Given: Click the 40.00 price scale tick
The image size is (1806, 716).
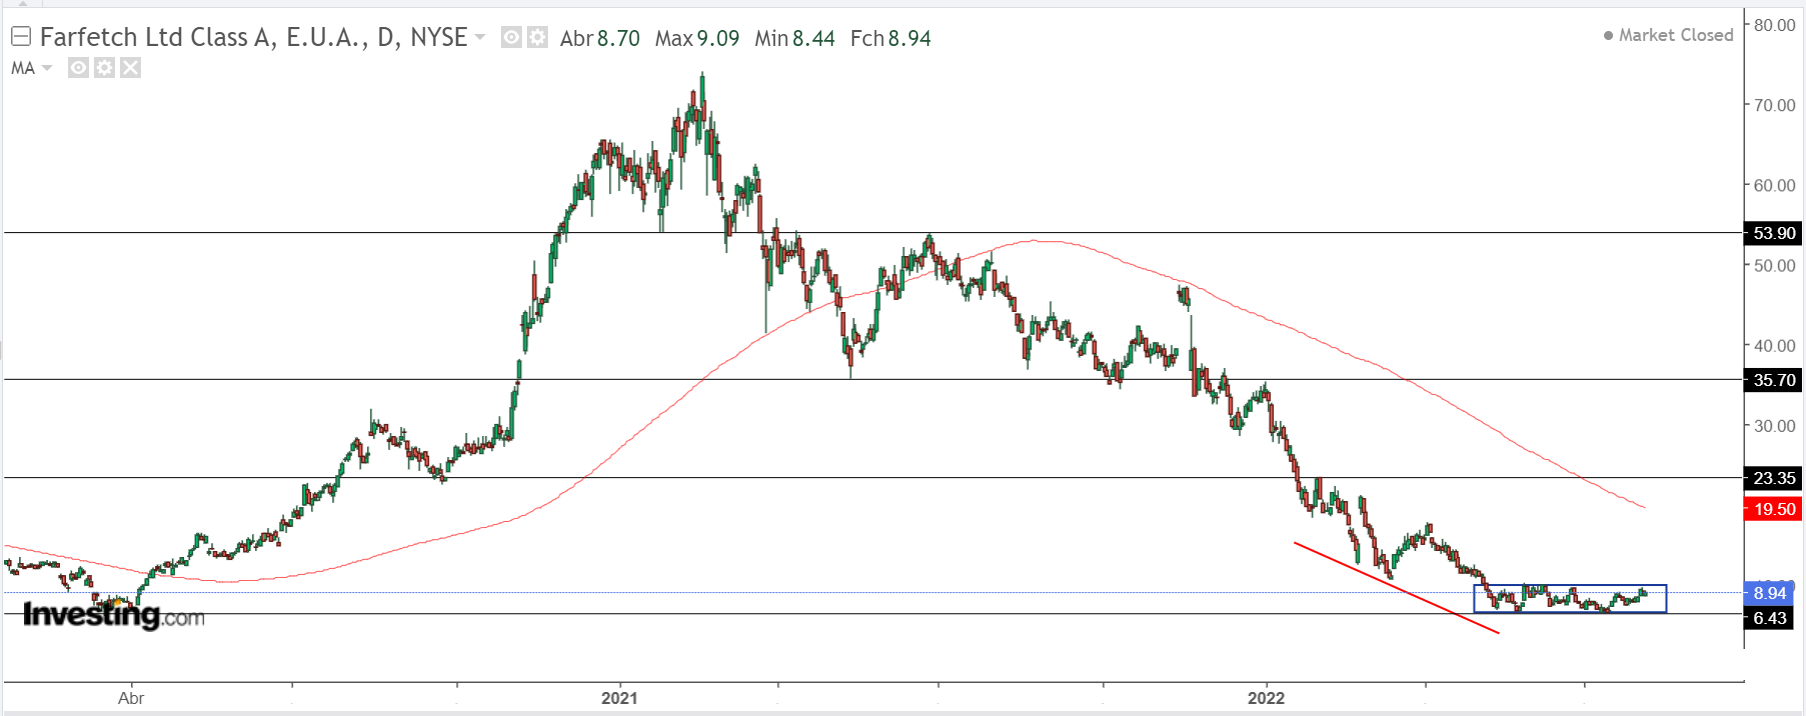Looking at the screenshot, I should tap(1775, 346).
